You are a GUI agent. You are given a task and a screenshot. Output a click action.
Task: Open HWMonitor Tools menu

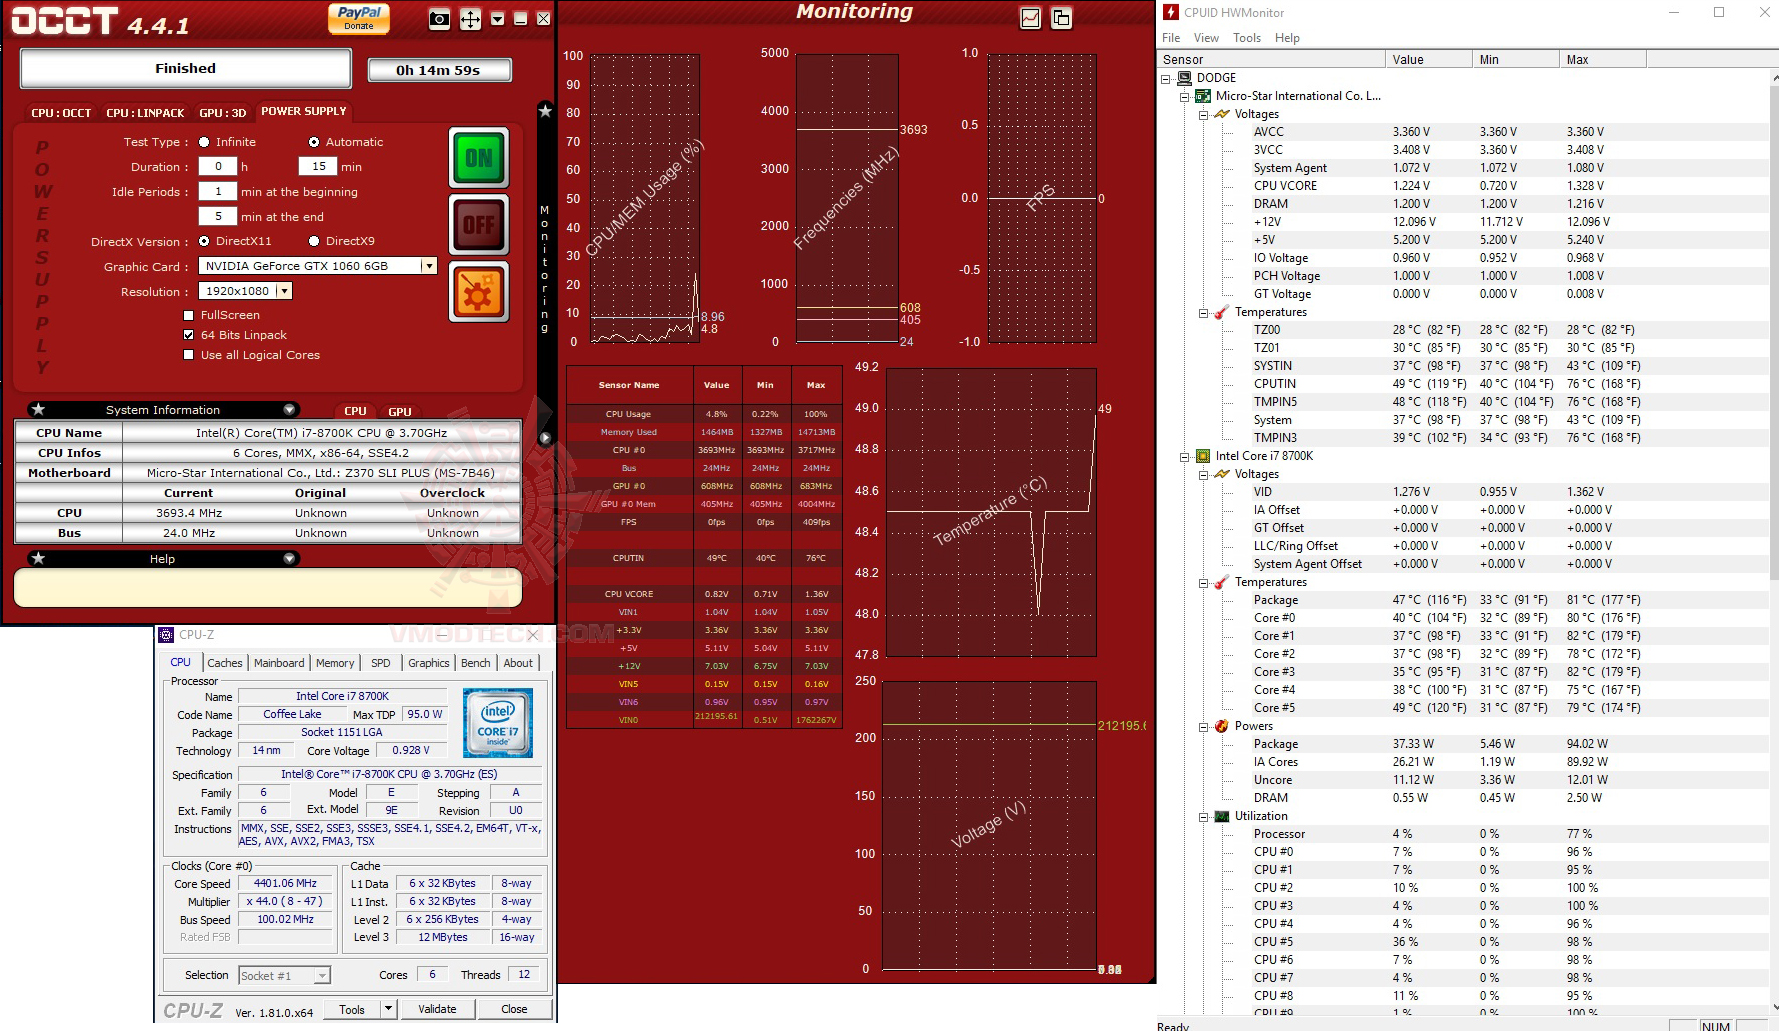click(1247, 38)
